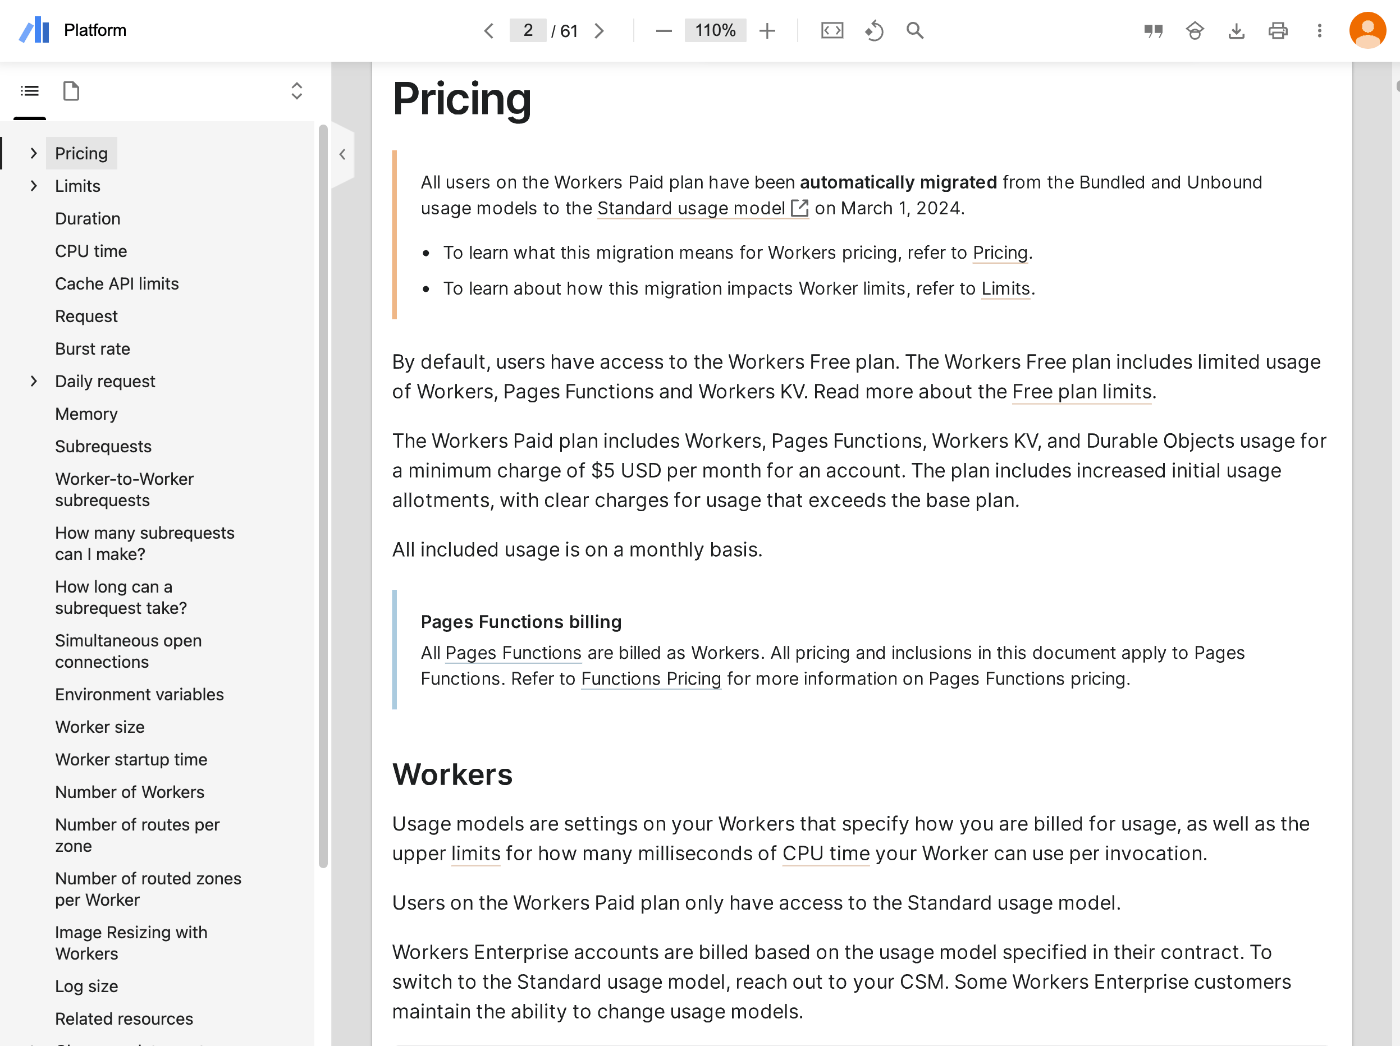Select Number of routed zones per Worker
The width and height of the screenshot is (1400, 1046).
click(148, 889)
